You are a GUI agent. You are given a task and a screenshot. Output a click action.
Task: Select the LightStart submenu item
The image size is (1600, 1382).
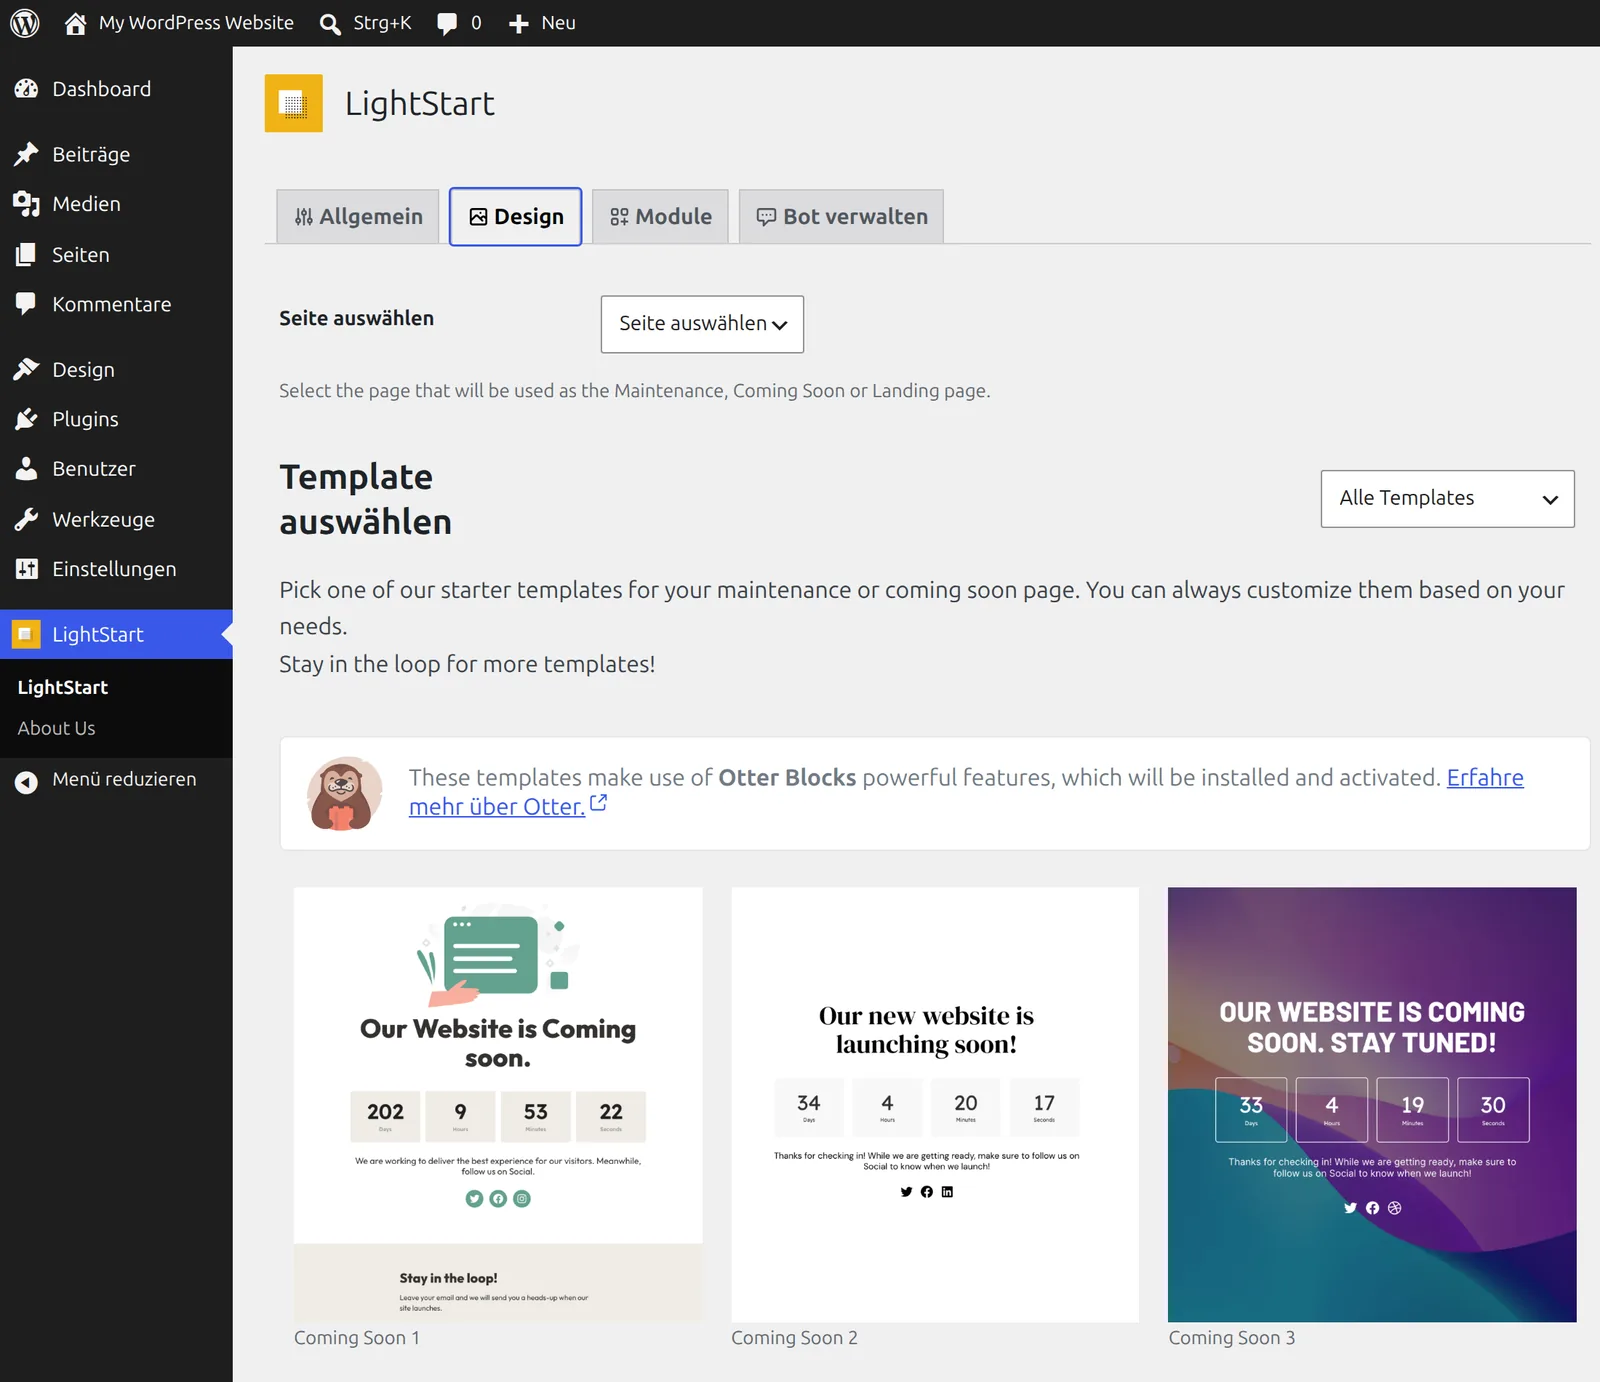pyautogui.click(x=63, y=688)
